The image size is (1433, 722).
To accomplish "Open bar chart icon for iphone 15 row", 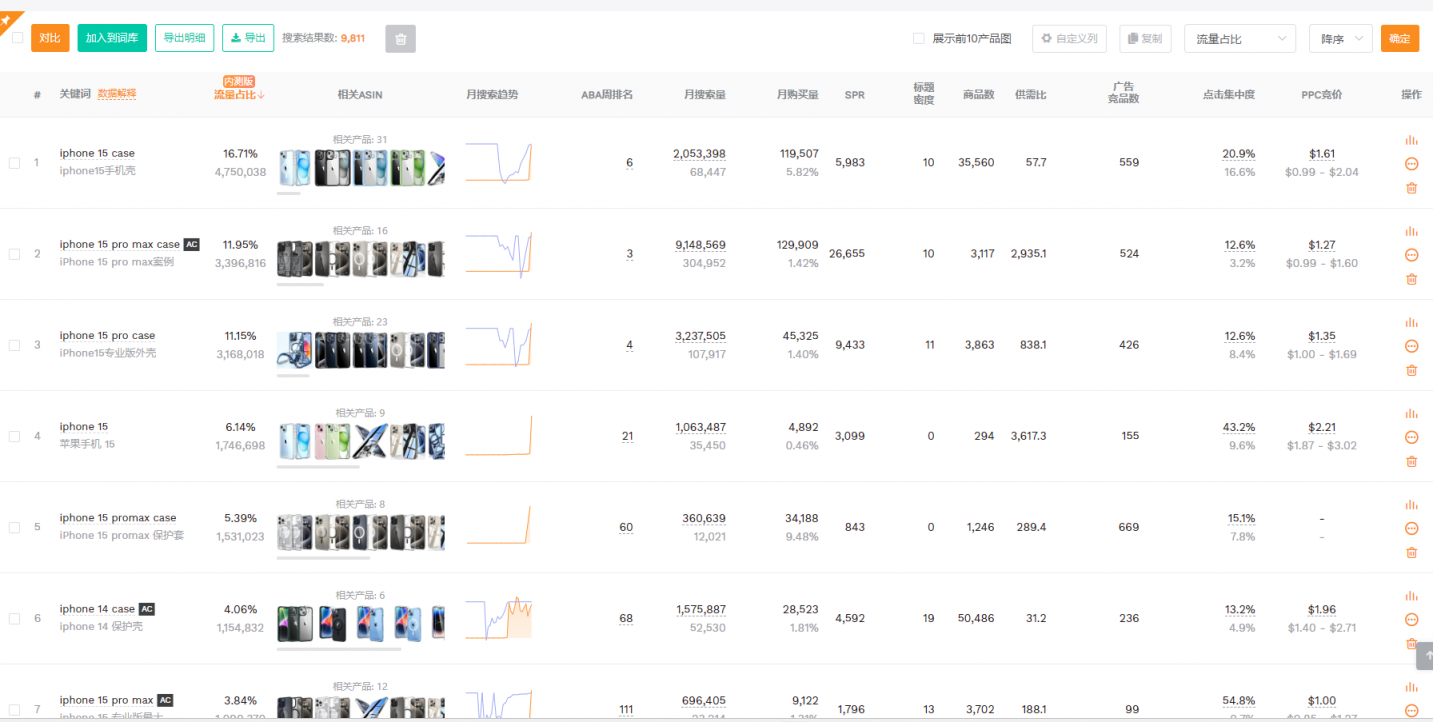I will coord(1411,413).
